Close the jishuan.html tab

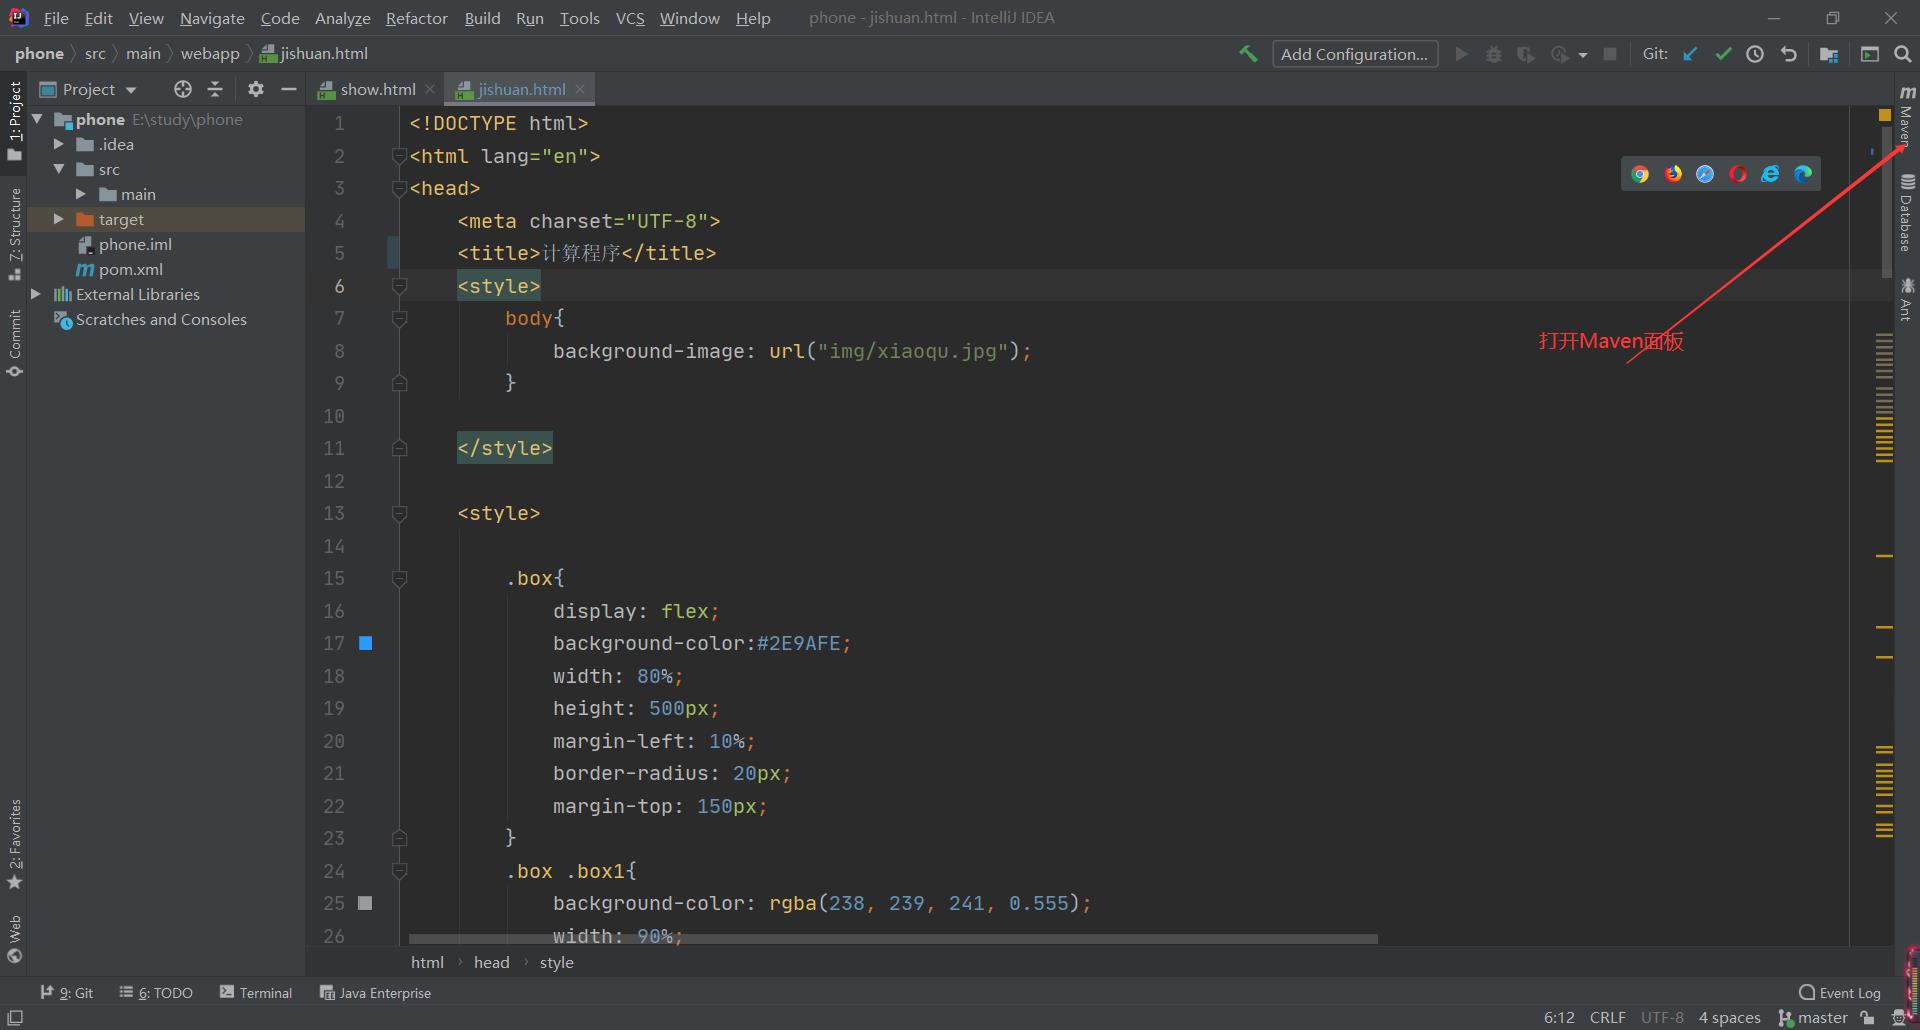580,89
